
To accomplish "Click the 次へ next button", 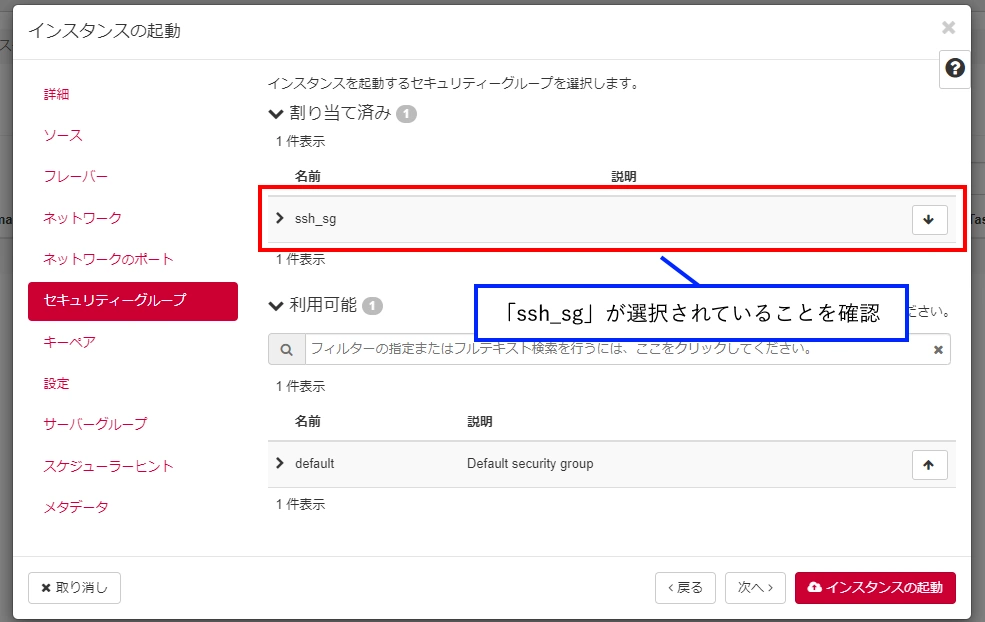I will point(755,588).
